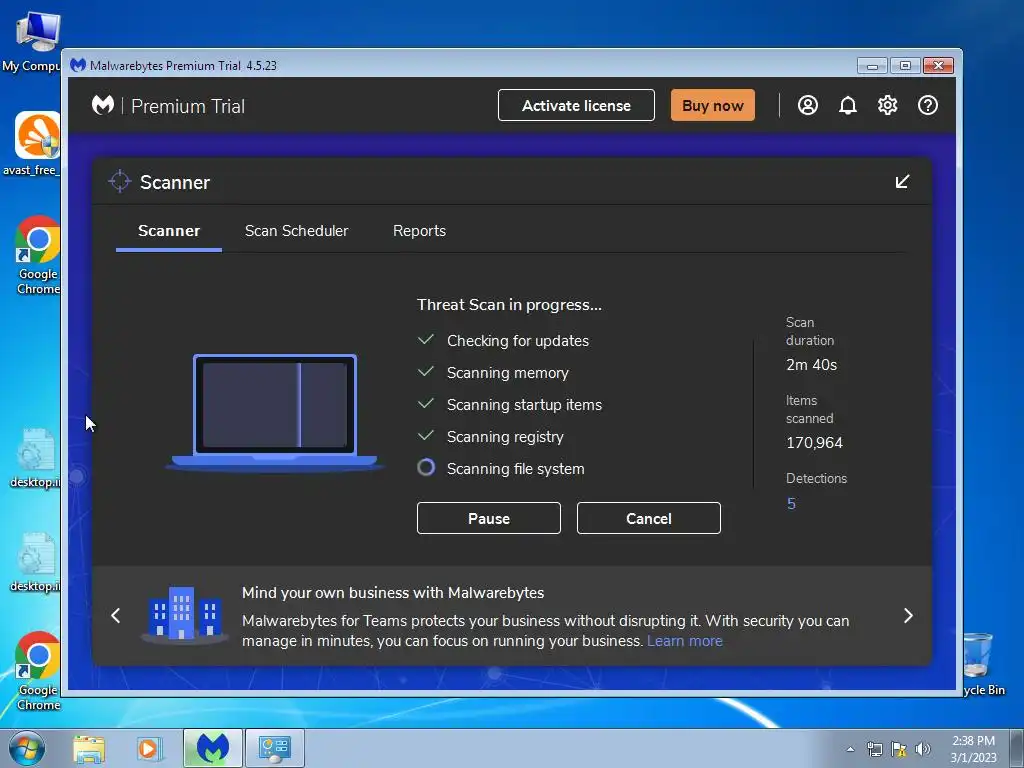Image resolution: width=1024 pixels, height=768 pixels.
Task: Open Malwarebytes settings gear
Action: pos(888,105)
